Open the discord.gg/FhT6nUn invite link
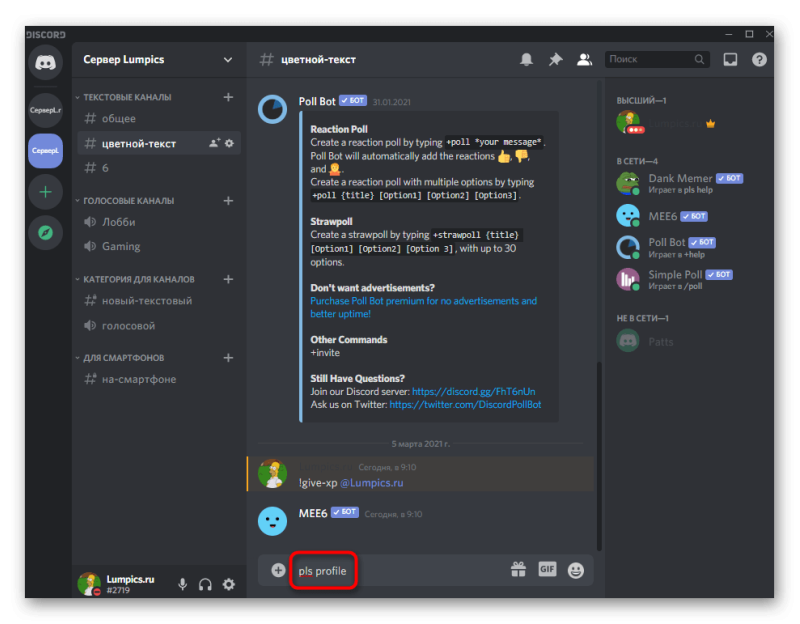This screenshot has height=624, width=800. pyautogui.click(x=473, y=391)
